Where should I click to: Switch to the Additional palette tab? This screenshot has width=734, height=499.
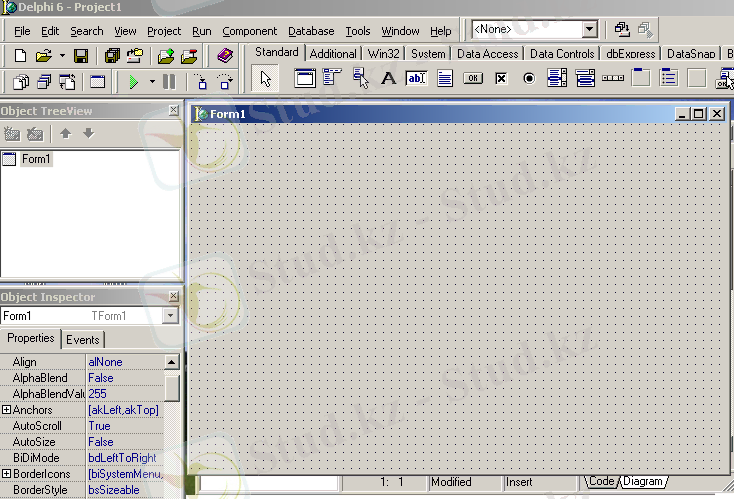(x=333, y=54)
